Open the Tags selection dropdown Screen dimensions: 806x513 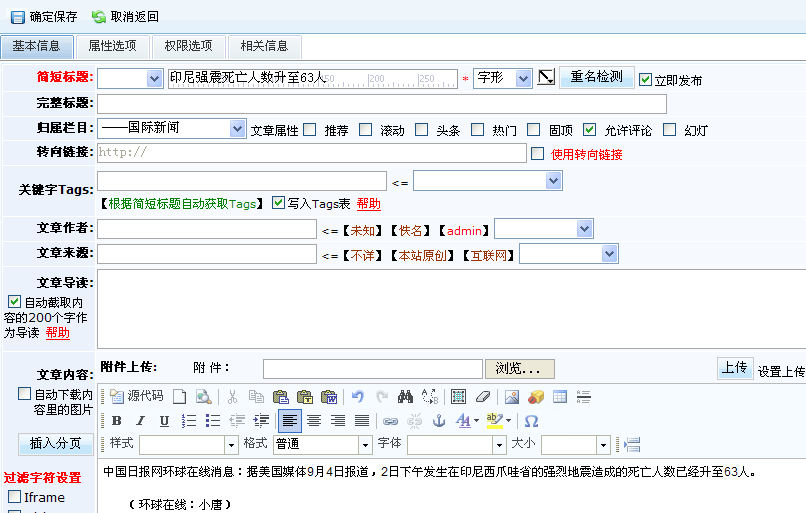[487, 180]
